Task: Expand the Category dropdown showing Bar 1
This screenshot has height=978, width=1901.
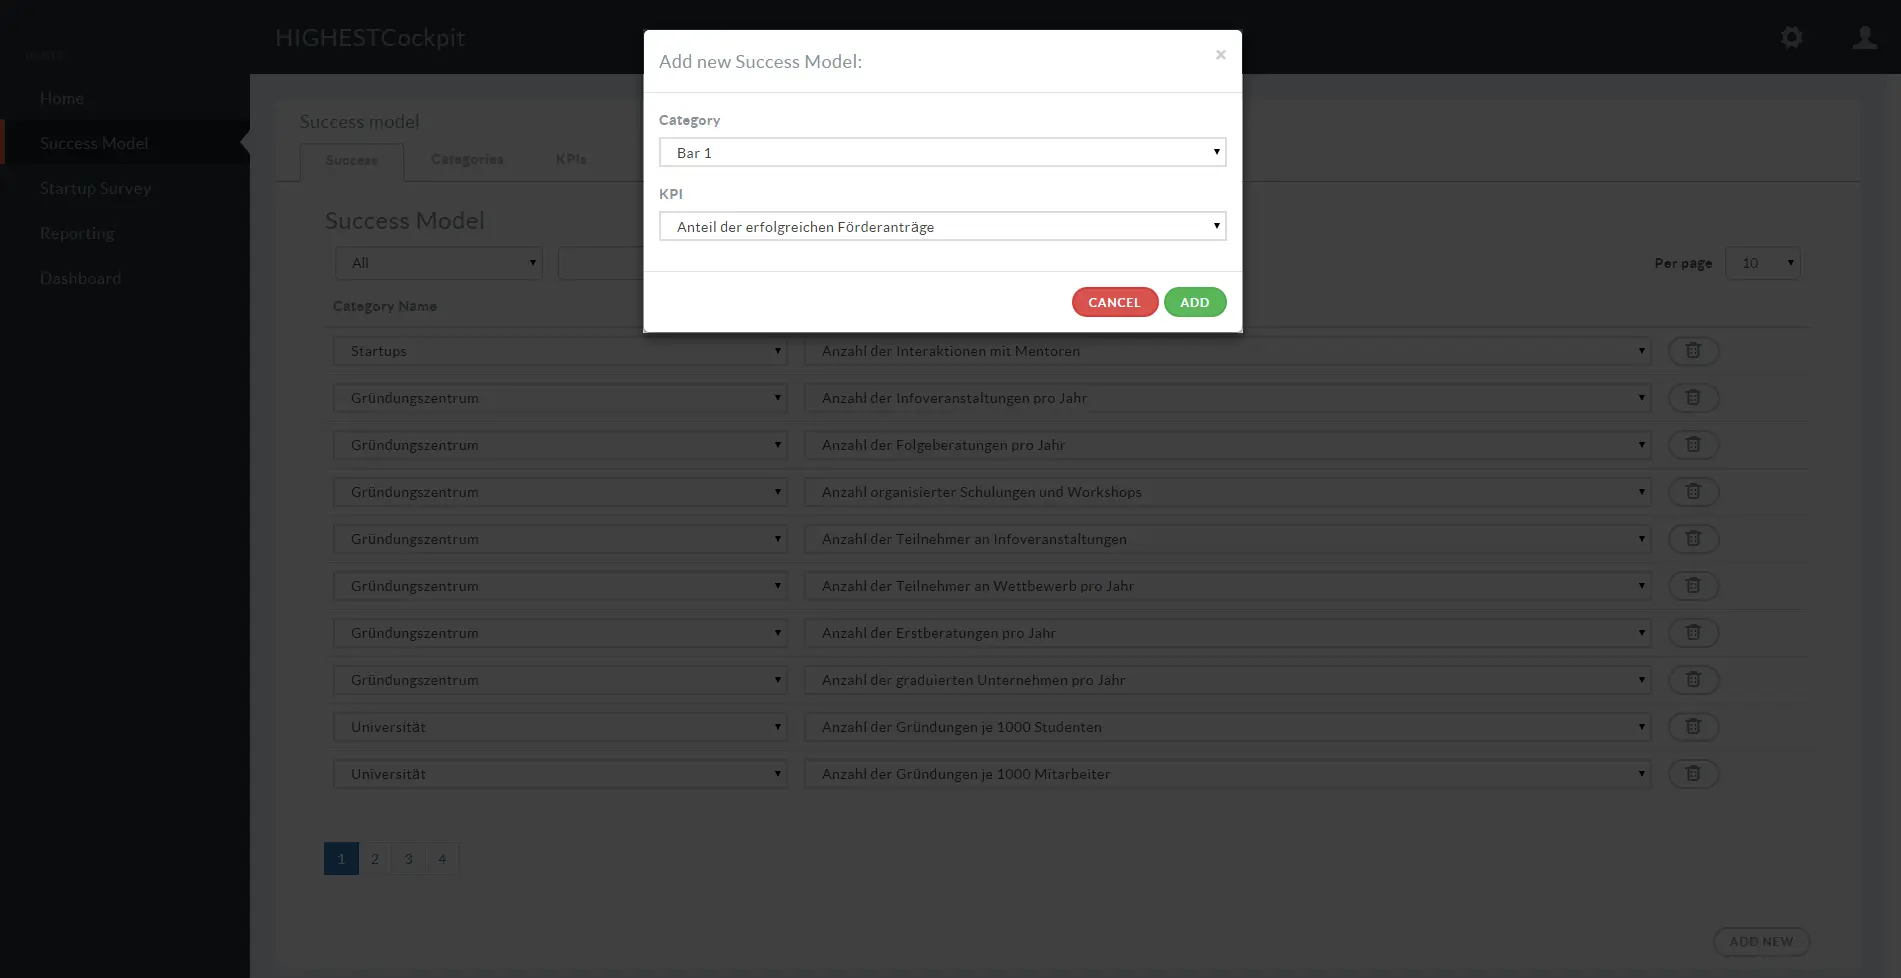Action: (x=942, y=153)
